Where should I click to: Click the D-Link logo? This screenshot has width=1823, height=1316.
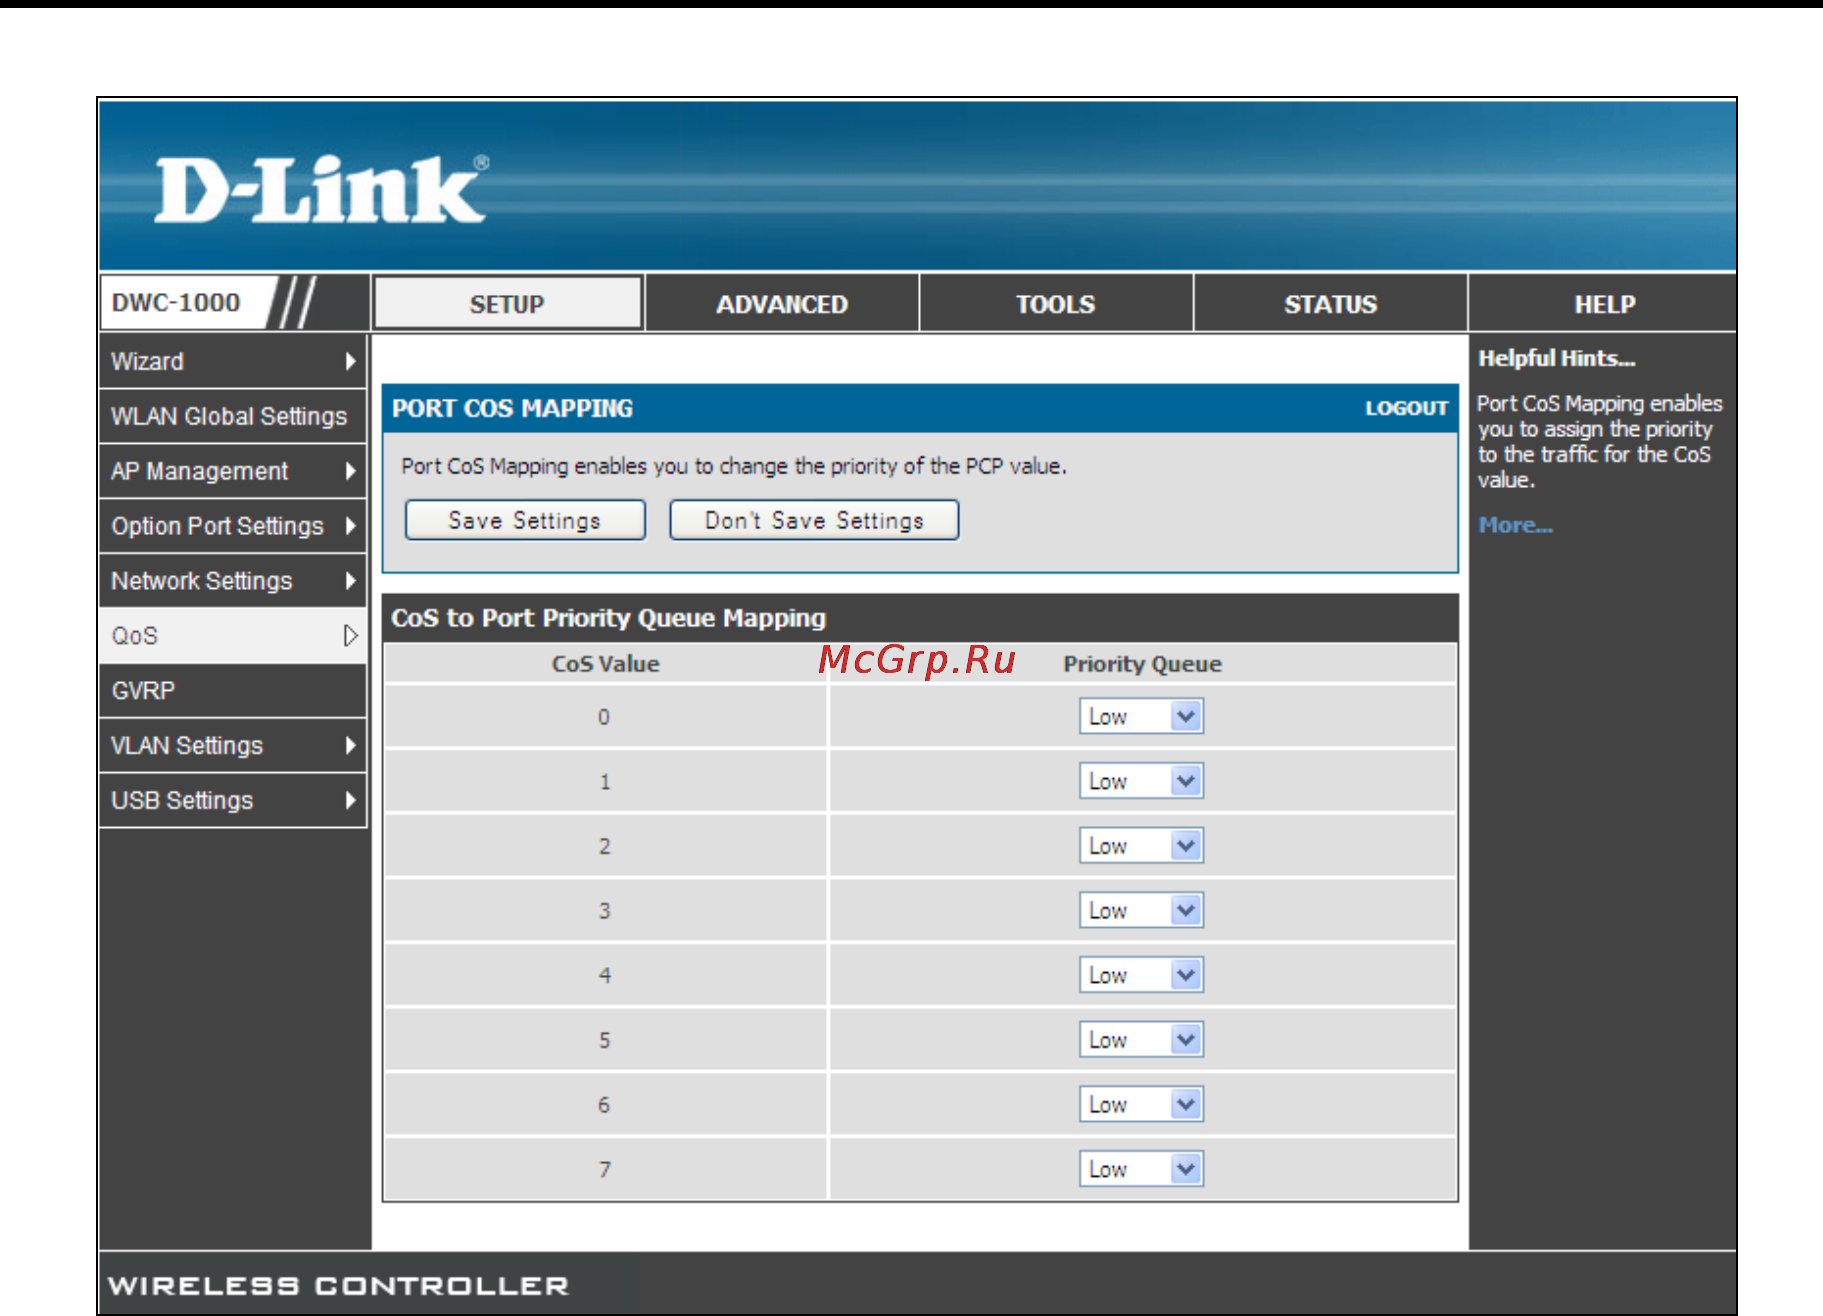click(321, 189)
